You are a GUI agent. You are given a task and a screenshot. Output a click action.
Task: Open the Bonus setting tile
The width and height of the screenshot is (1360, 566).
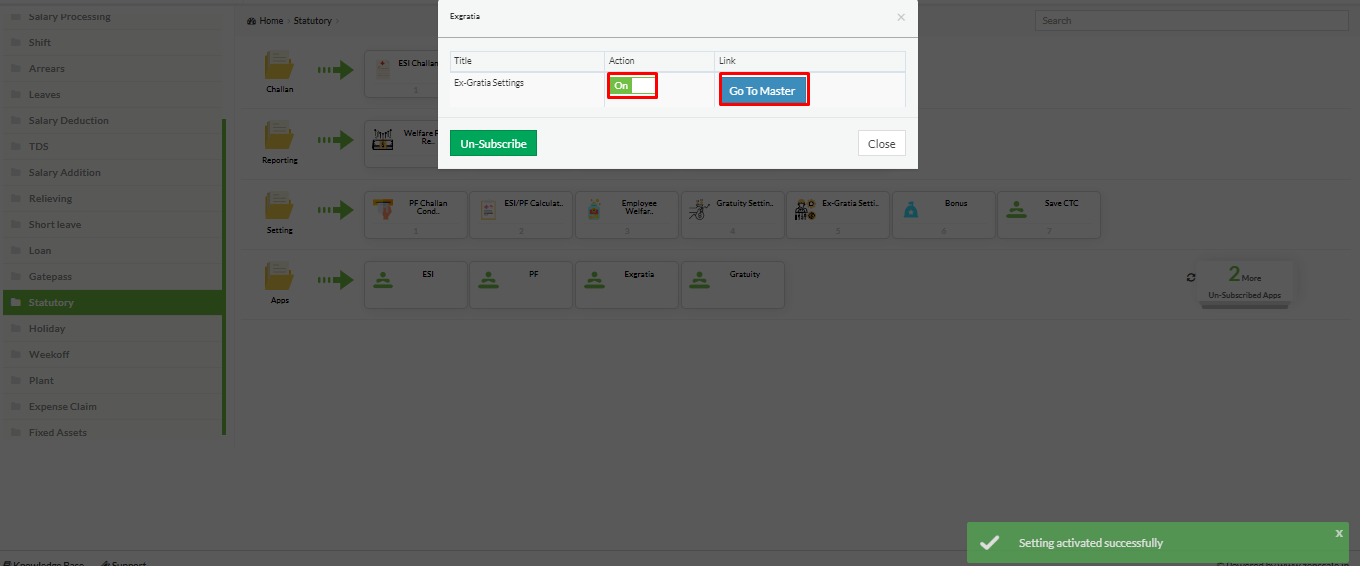pos(944,215)
